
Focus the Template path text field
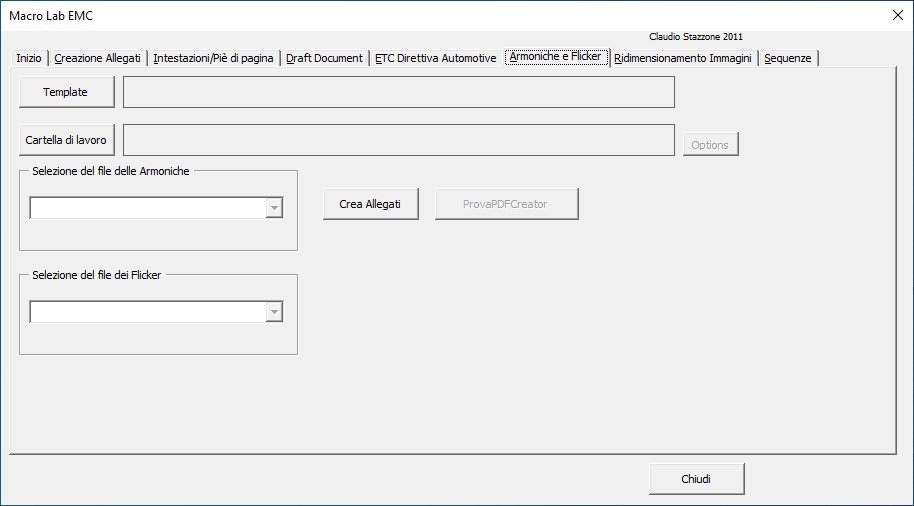[398, 92]
